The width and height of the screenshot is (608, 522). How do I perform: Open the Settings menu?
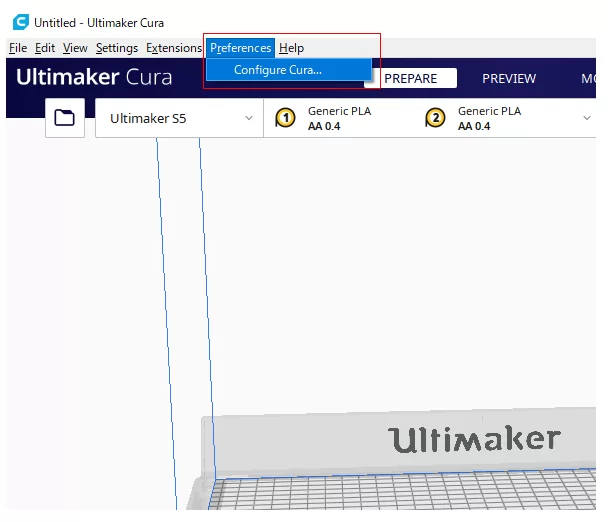117,48
